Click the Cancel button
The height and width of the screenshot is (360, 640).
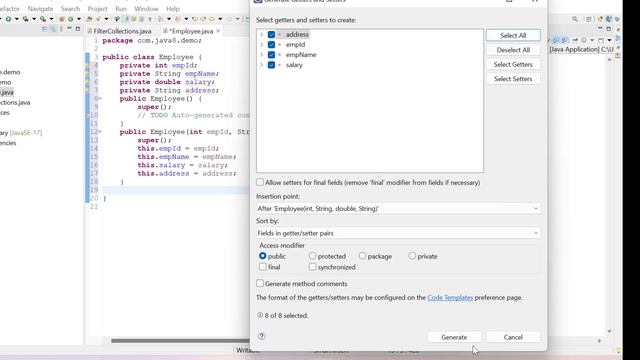point(513,337)
